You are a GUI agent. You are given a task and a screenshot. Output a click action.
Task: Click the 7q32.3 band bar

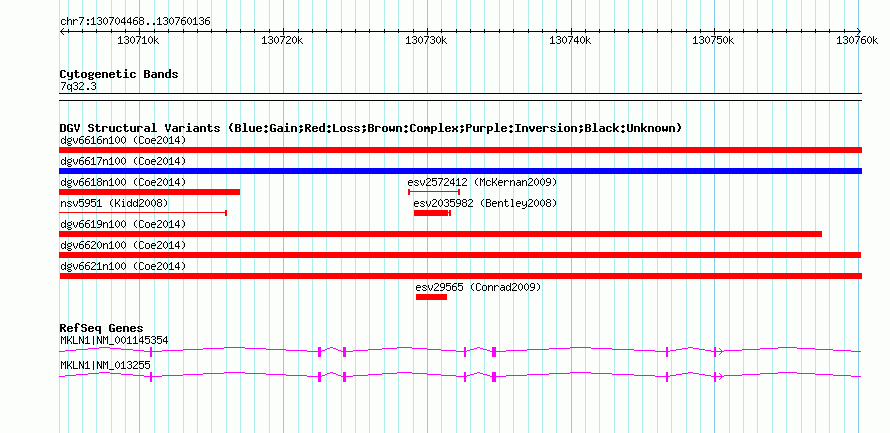click(x=460, y=97)
